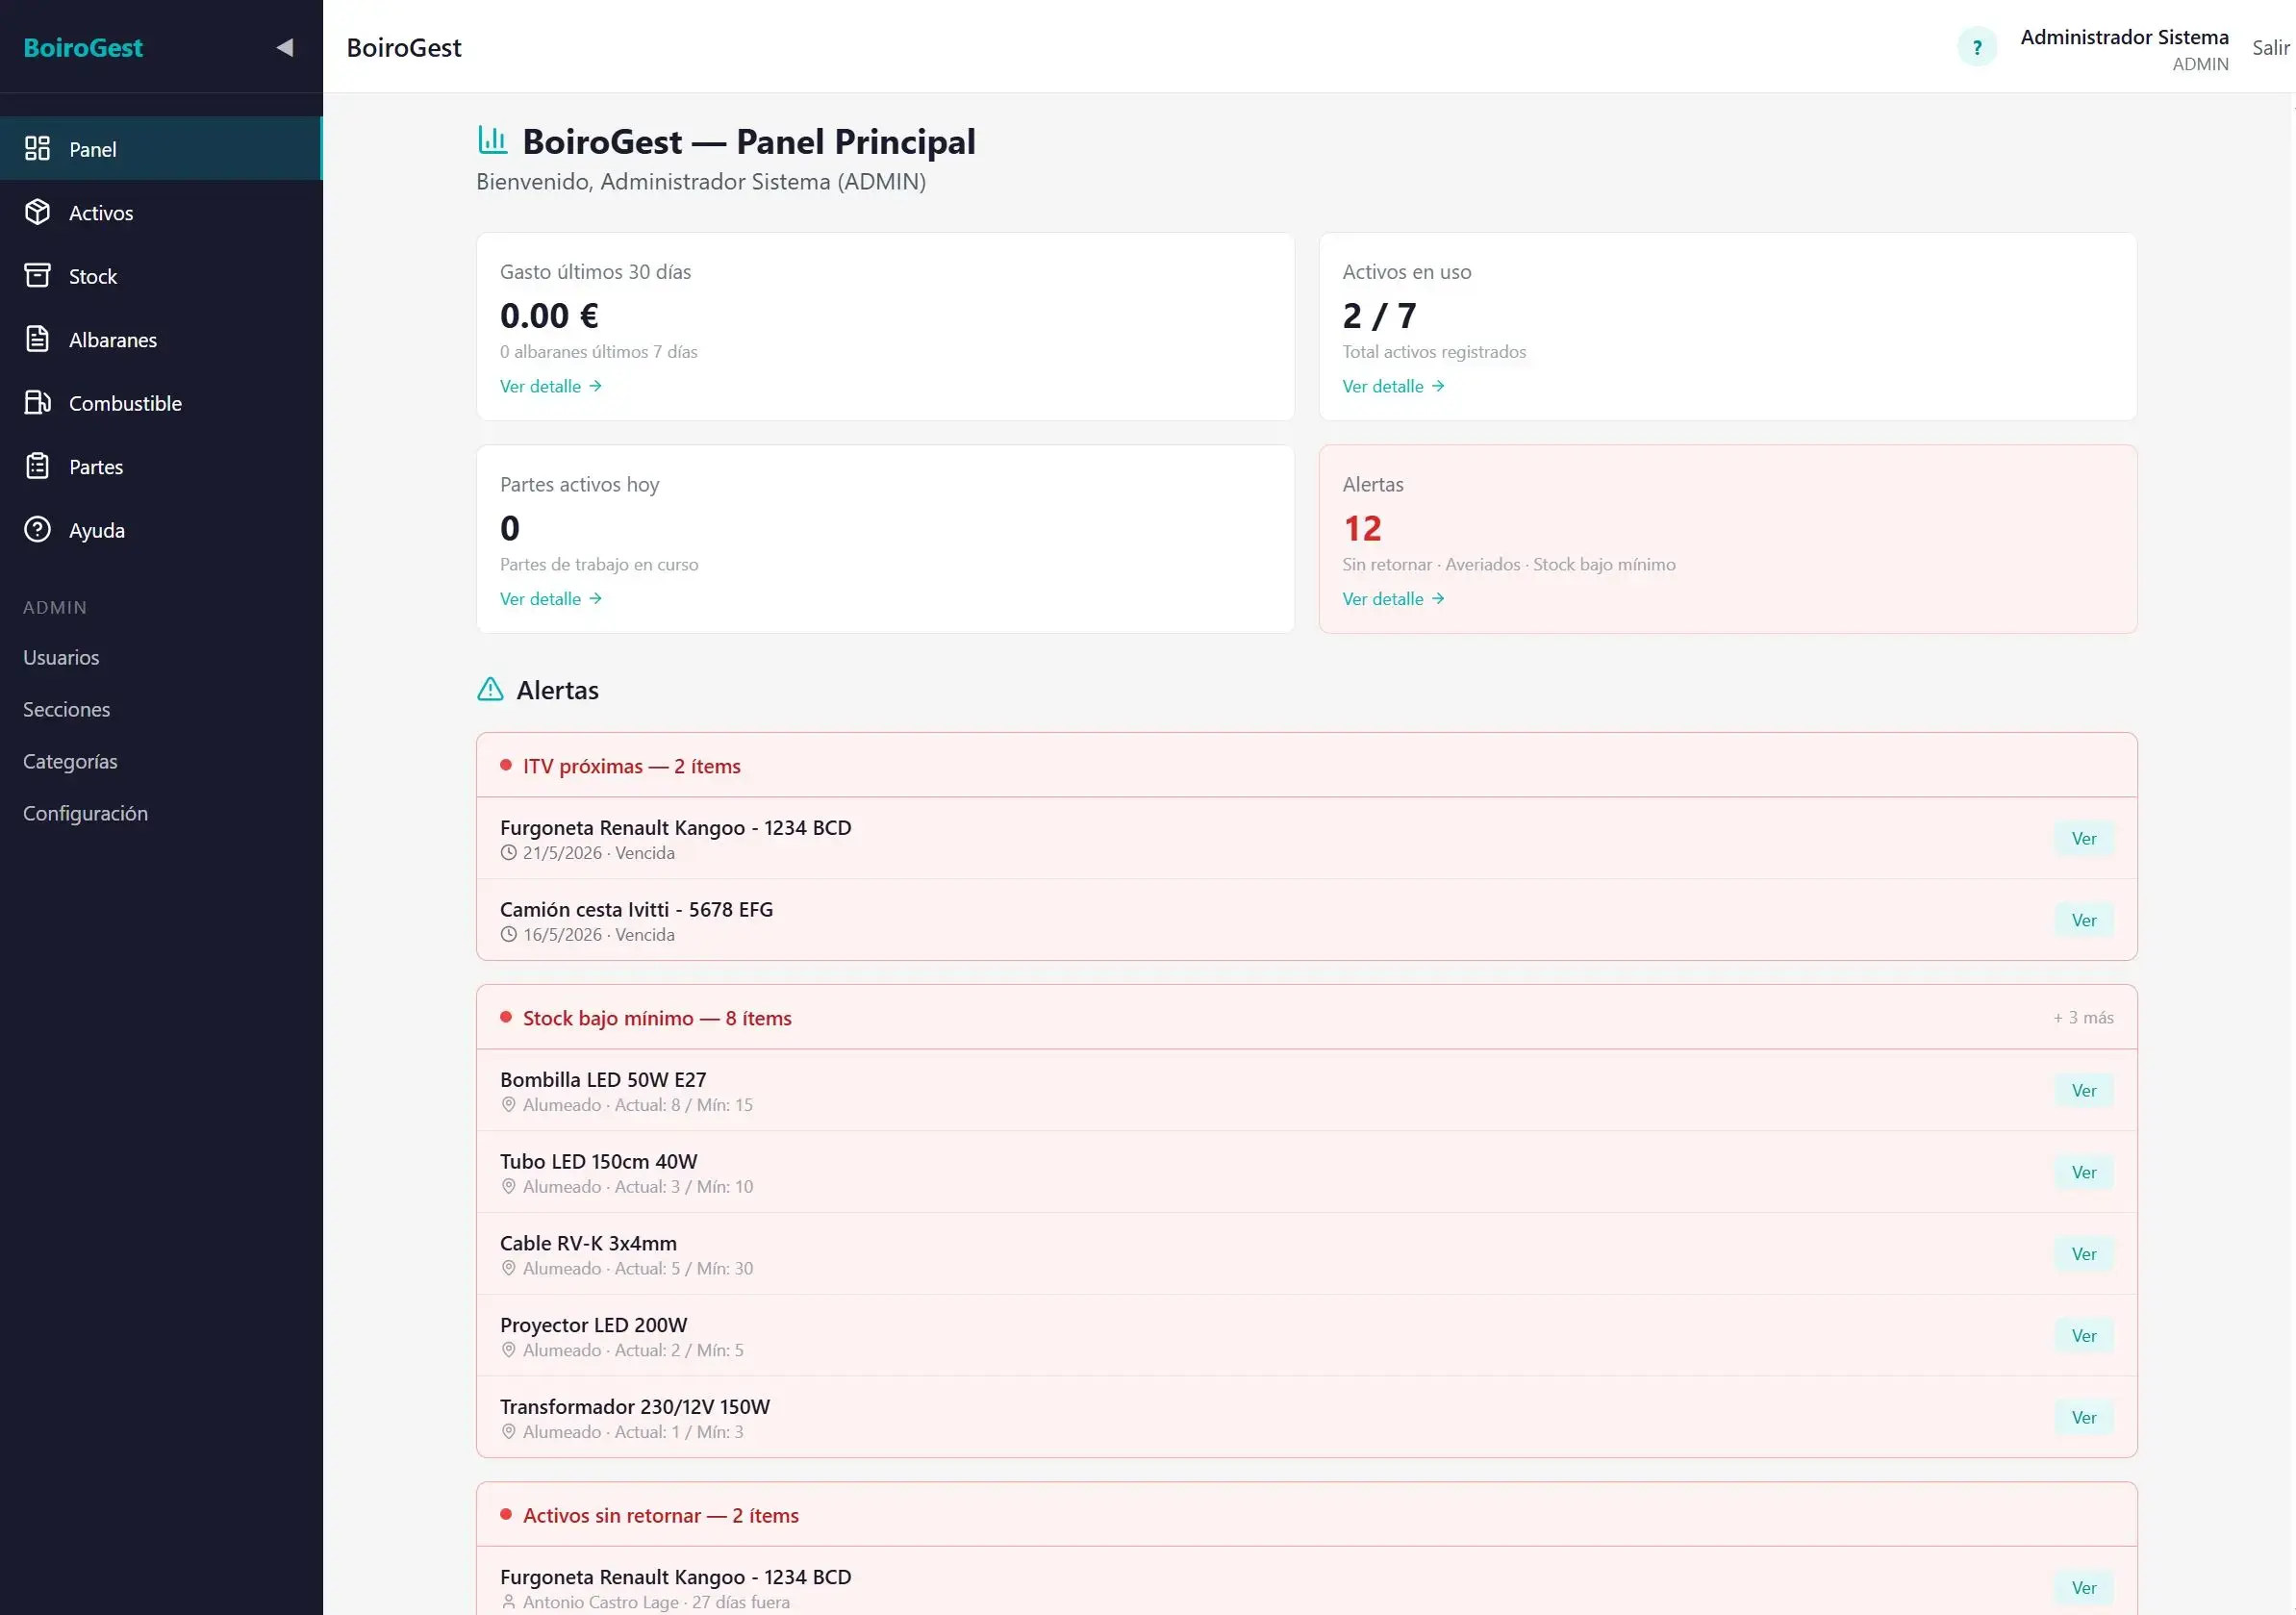Click Ver for Cable RV-K 3x4mm
This screenshot has width=2296, height=1615.
click(x=2084, y=1254)
